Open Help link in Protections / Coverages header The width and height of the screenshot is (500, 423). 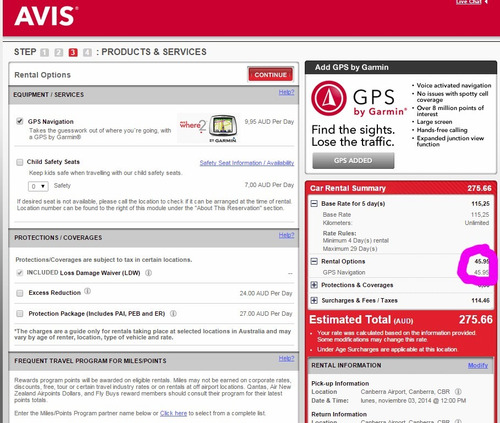tap(286, 235)
